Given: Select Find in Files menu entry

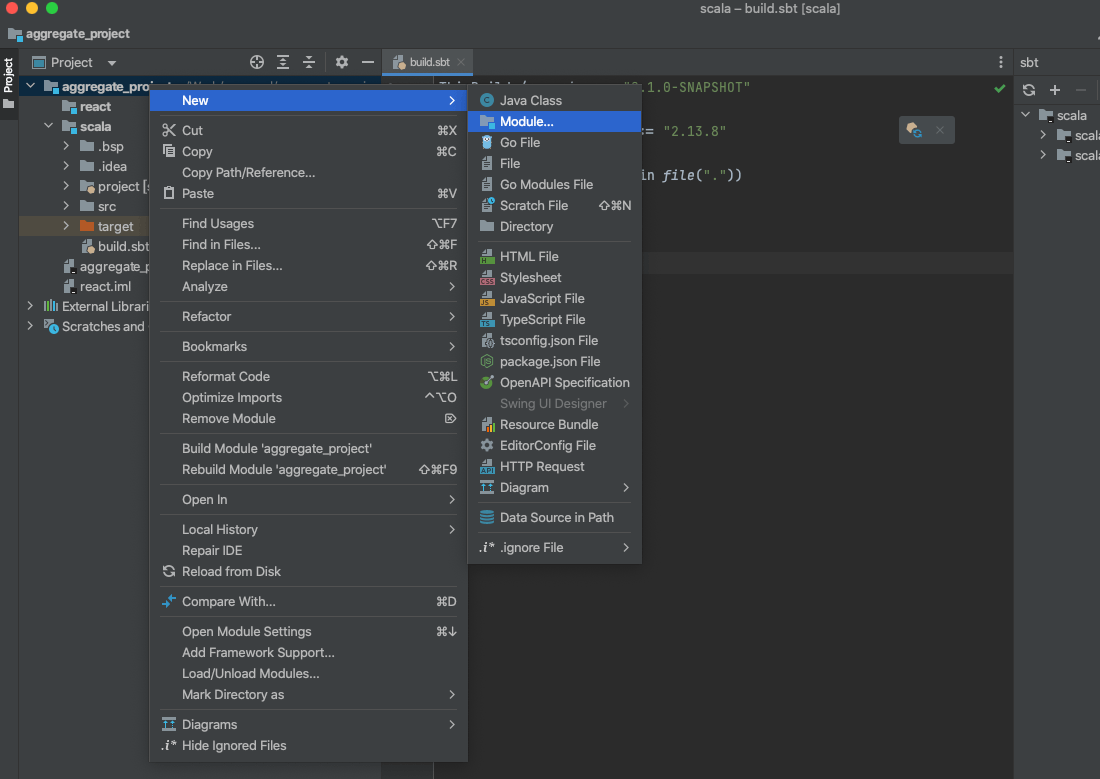Looking at the screenshot, I should click(x=309, y=245).
